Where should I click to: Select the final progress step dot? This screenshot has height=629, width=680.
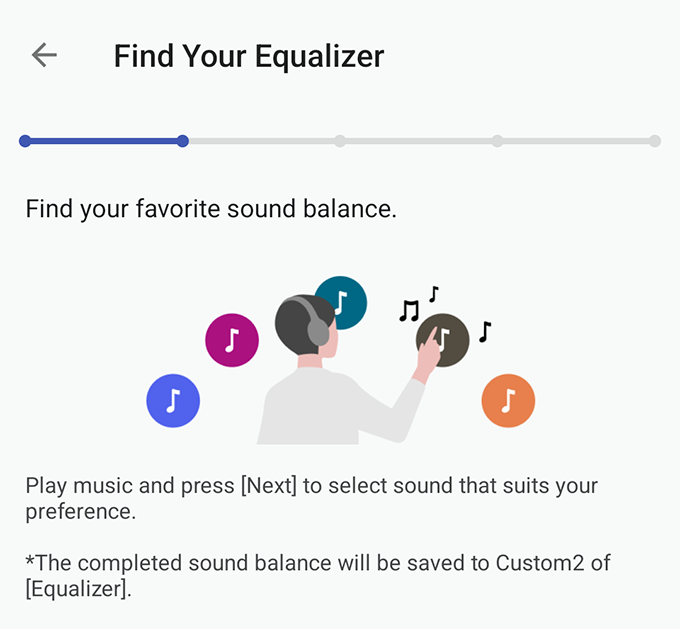pyautogui.click(x=655, y=141)
